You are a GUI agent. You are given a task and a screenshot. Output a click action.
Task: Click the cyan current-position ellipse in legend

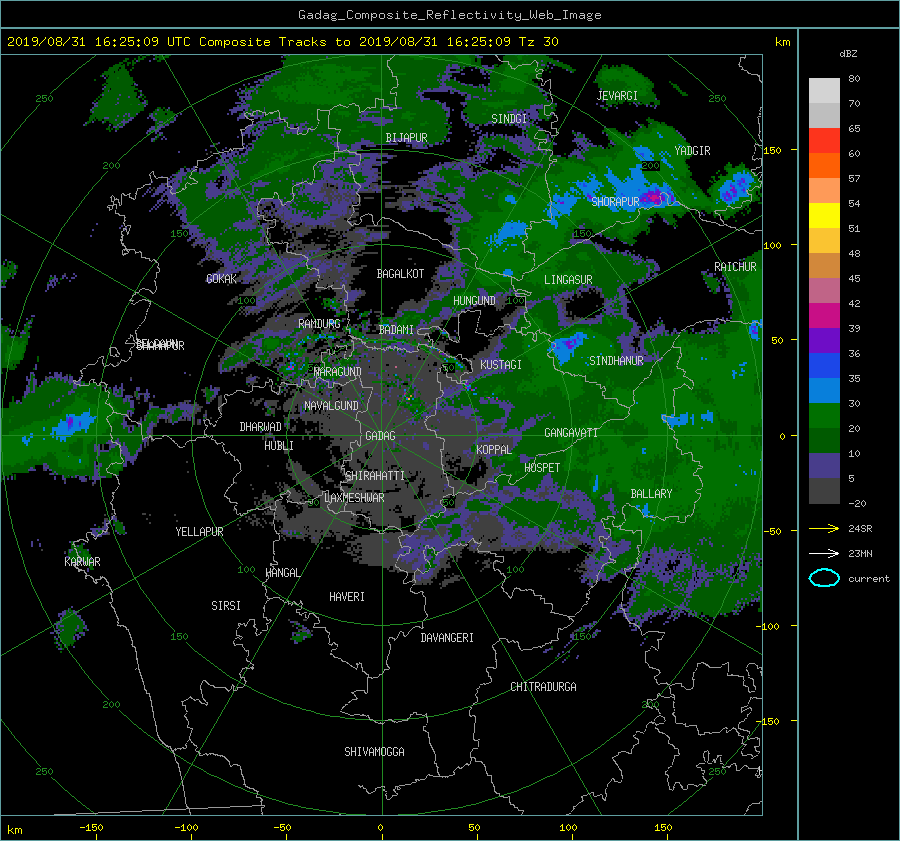point(824,578)
